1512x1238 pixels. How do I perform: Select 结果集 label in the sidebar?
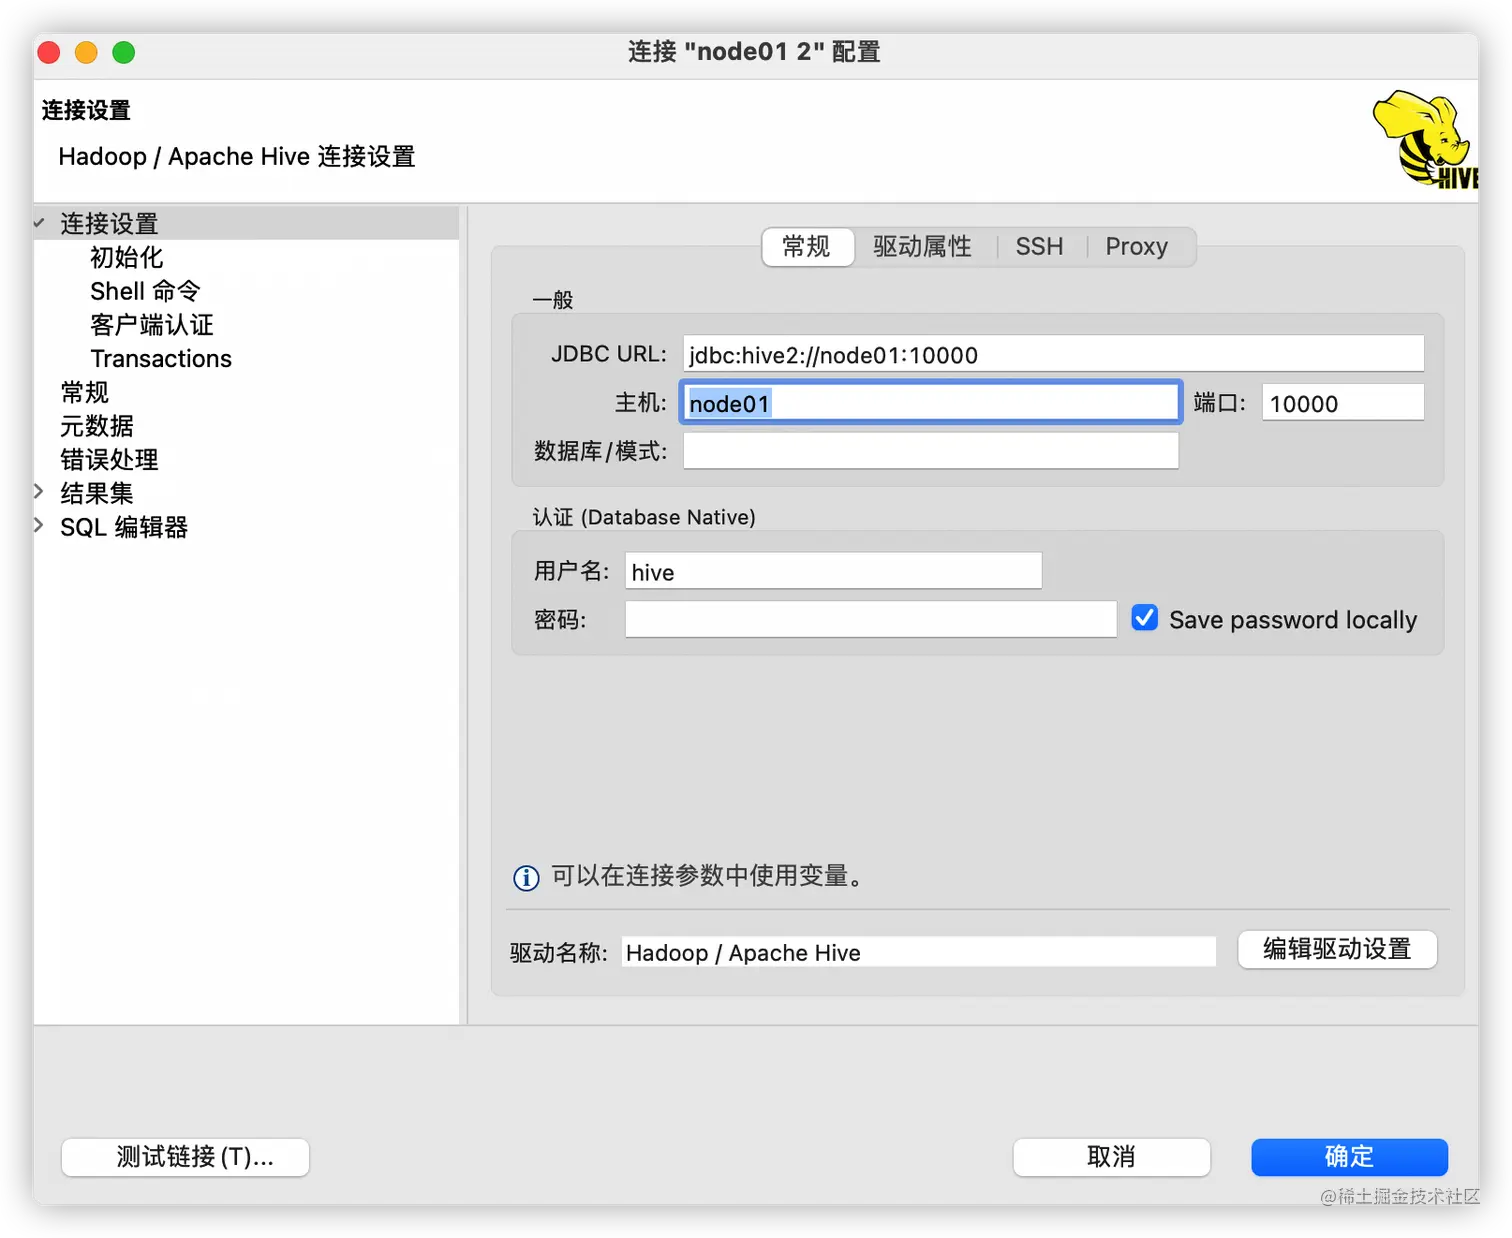tap(97, 493)
